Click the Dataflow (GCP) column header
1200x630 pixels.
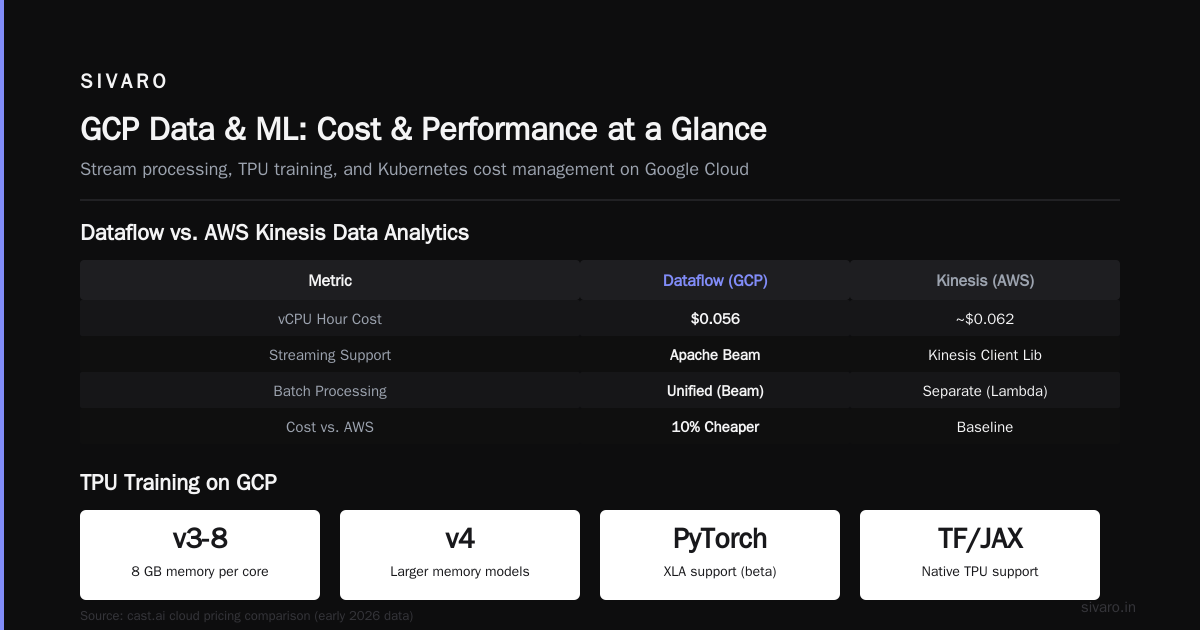(x=715, y=281)
